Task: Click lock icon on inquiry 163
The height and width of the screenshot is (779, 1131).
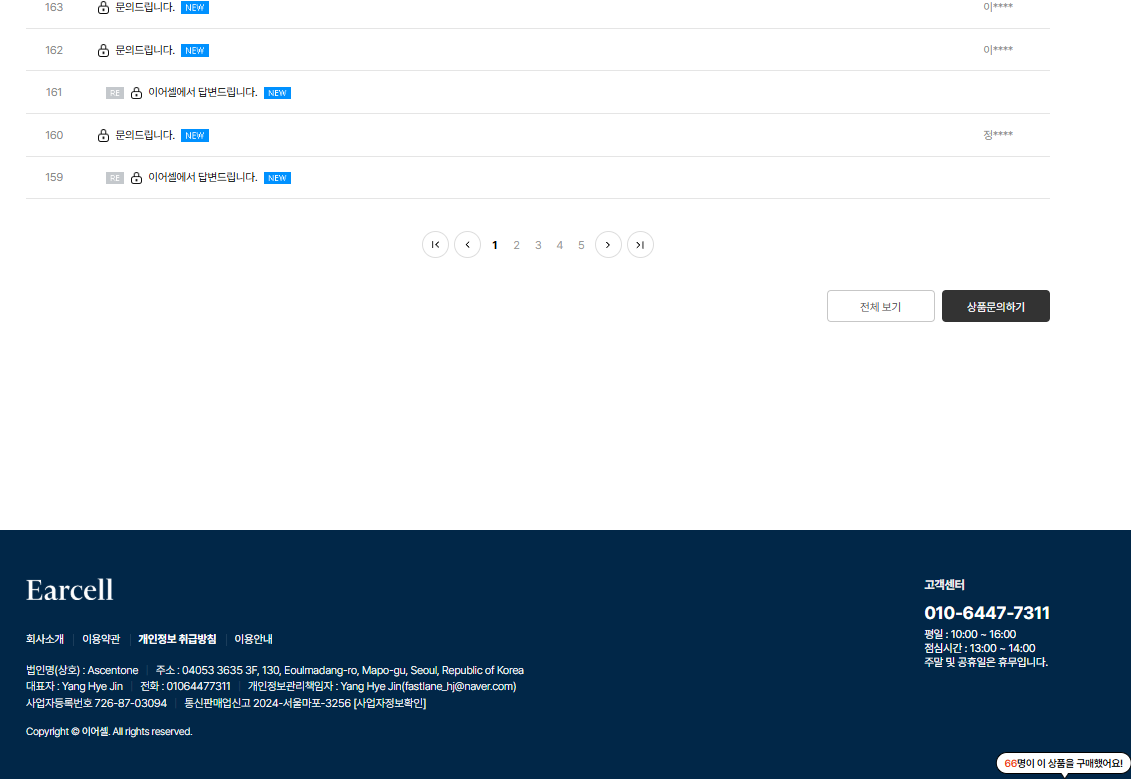Action: pyautogui.click(x=103, y=7)
